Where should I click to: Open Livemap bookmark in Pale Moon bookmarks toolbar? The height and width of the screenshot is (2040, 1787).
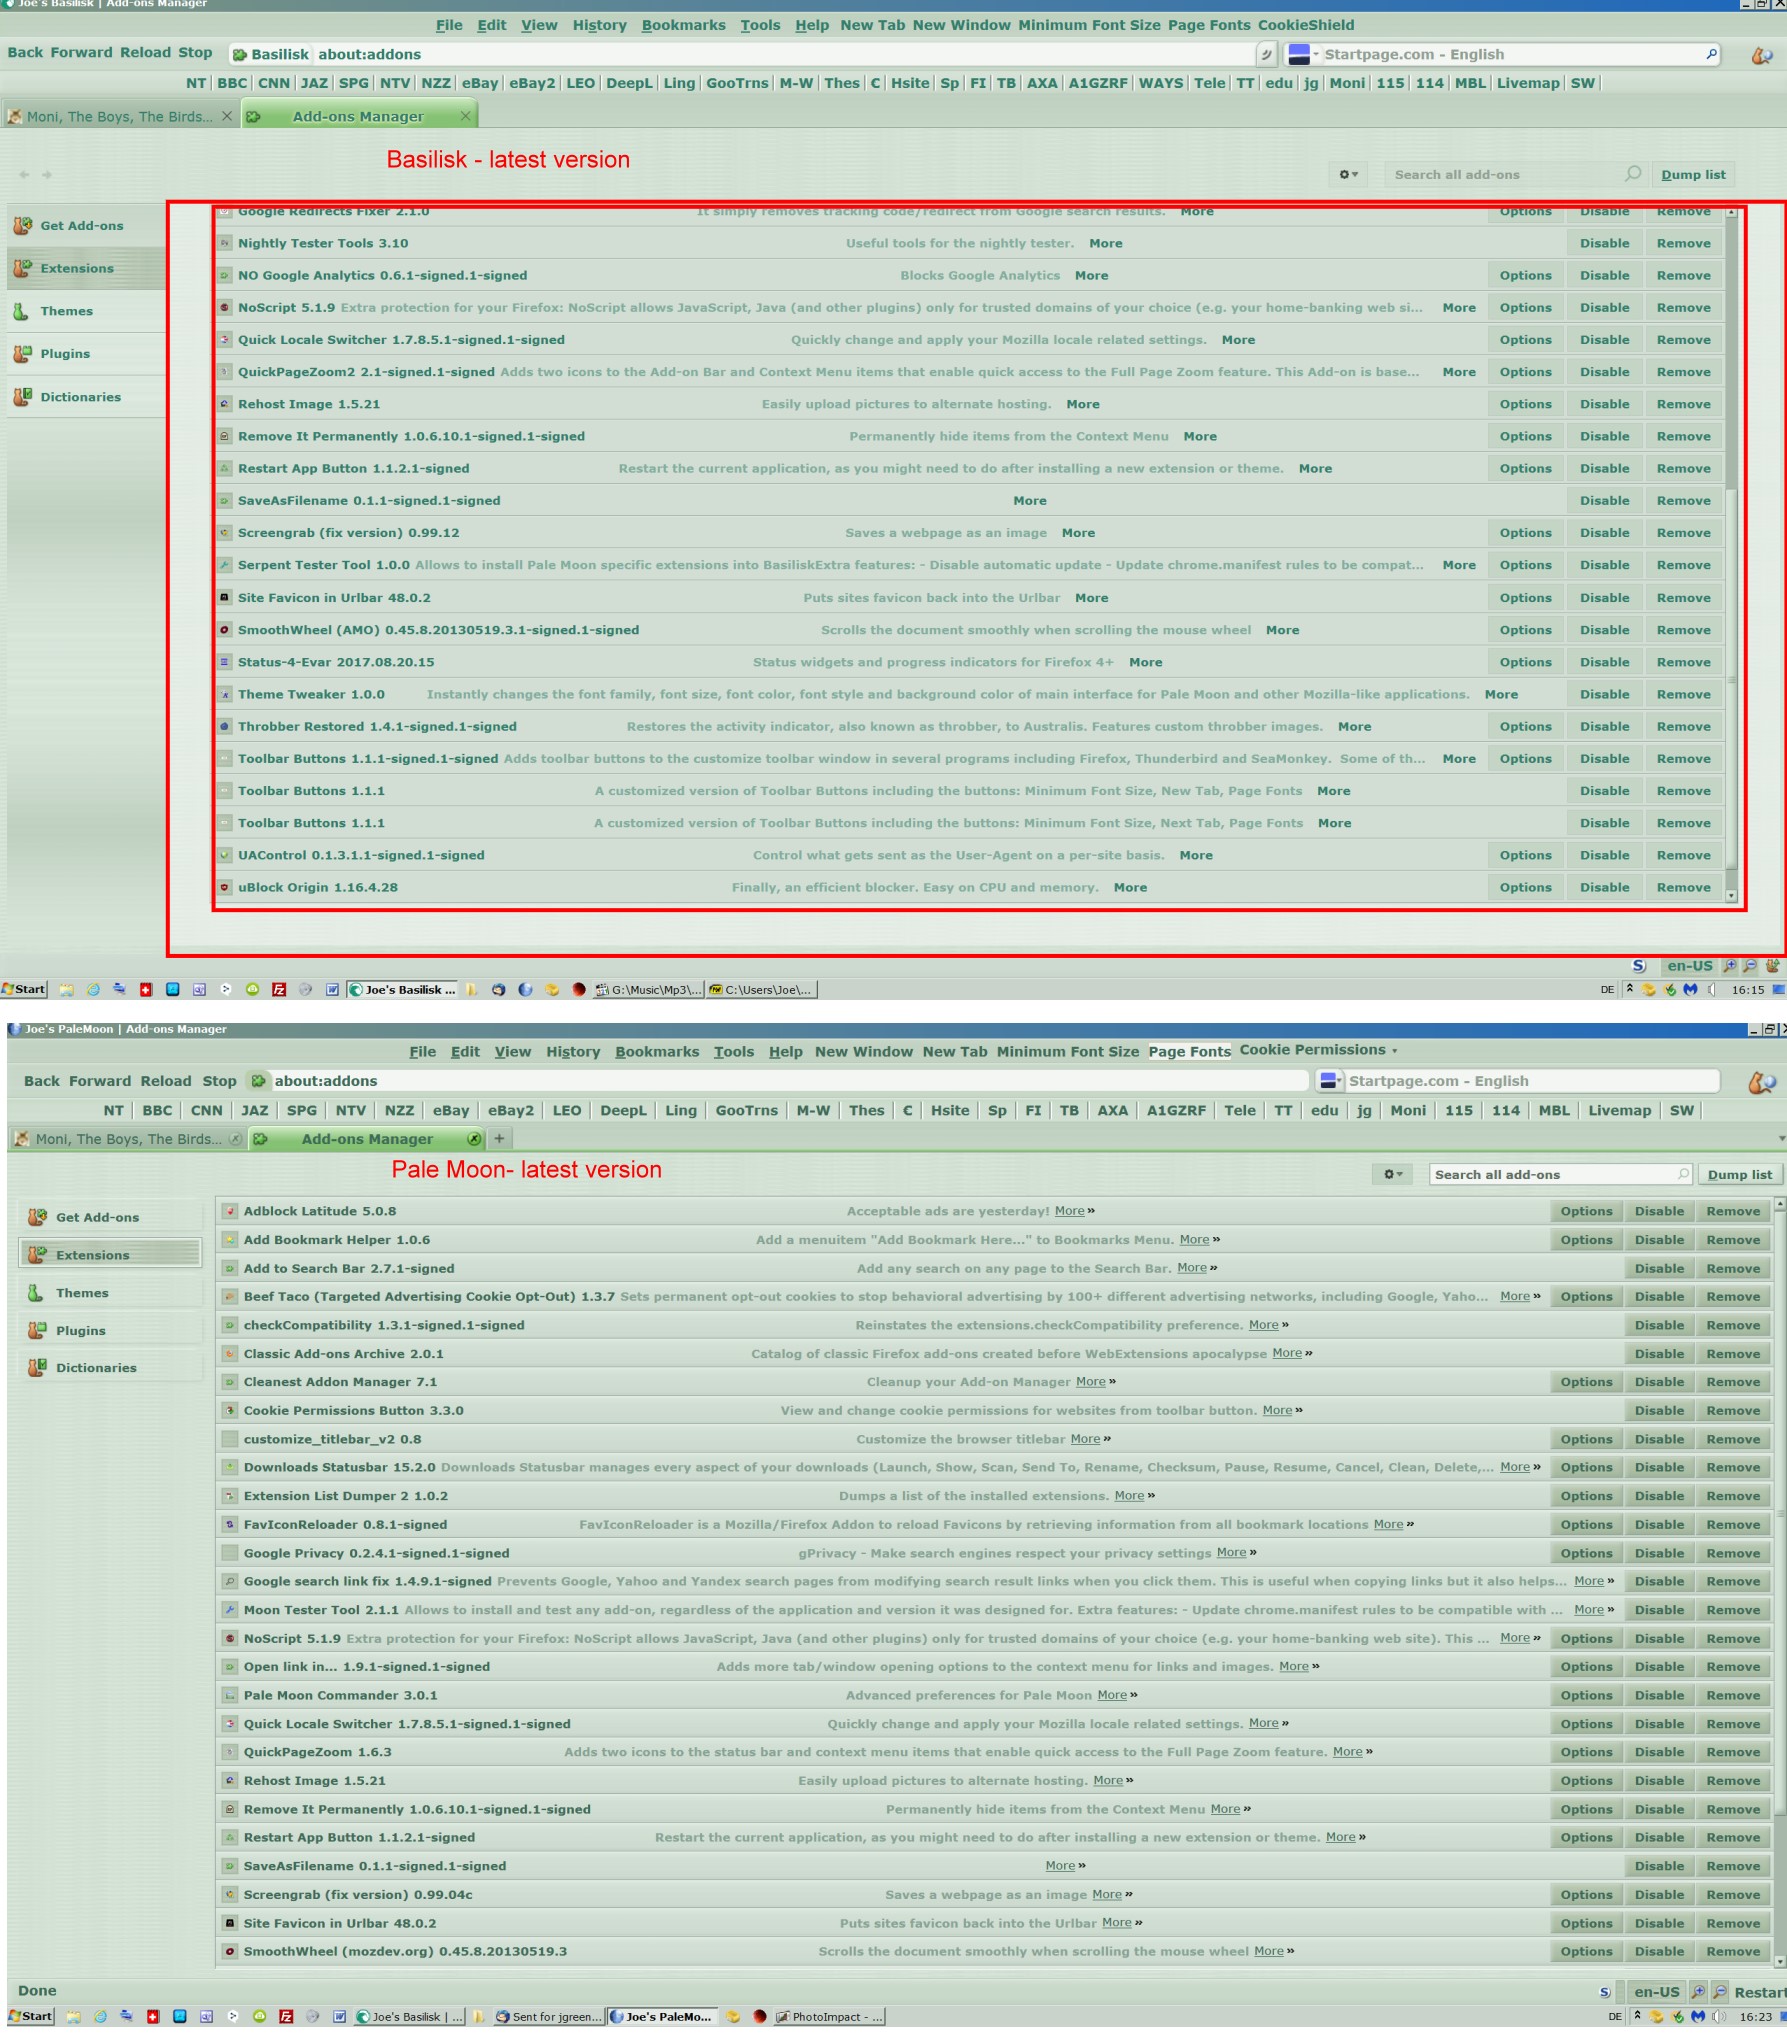click(1619, 1110)
